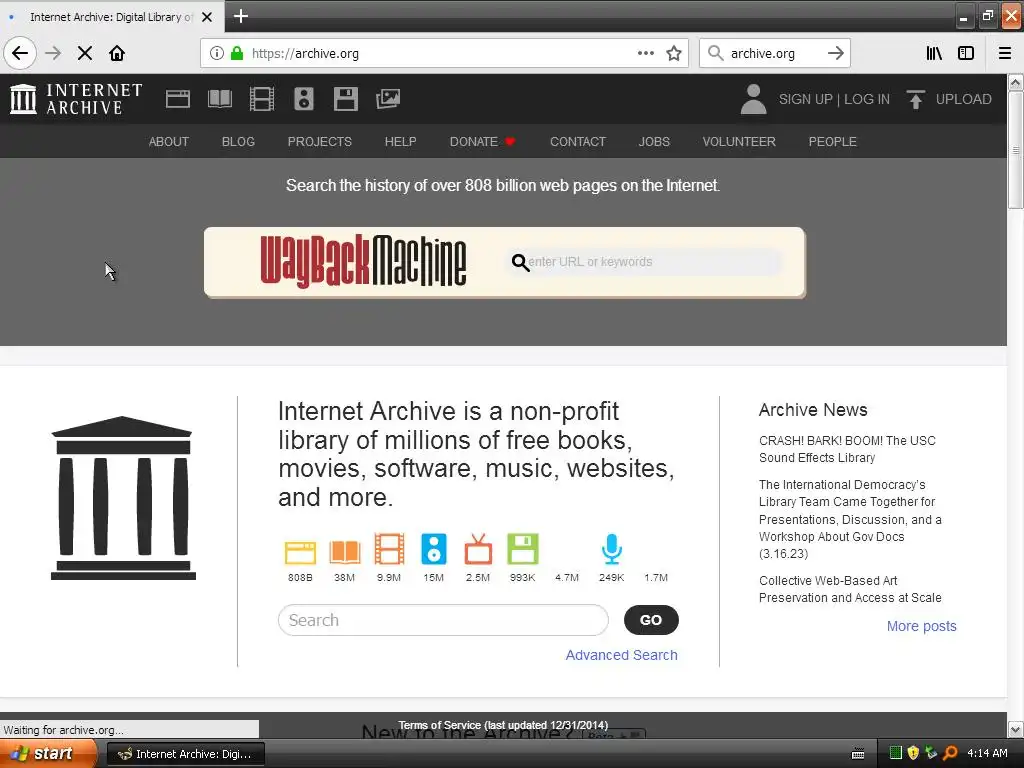Stop loading the page with the X button
The height and width of the screenshot is (768, 1024).
[85, 53]
